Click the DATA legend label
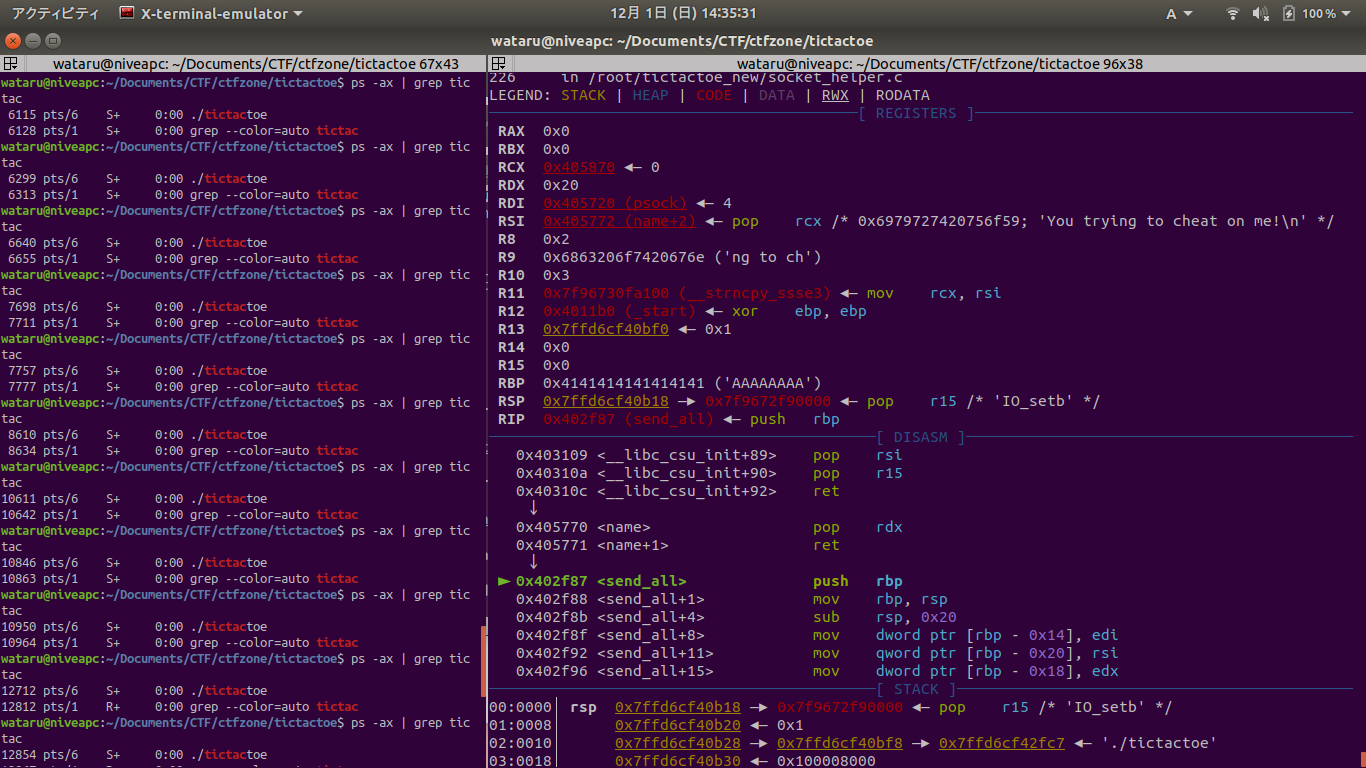 pyautogui.click(x=777, y=95)
